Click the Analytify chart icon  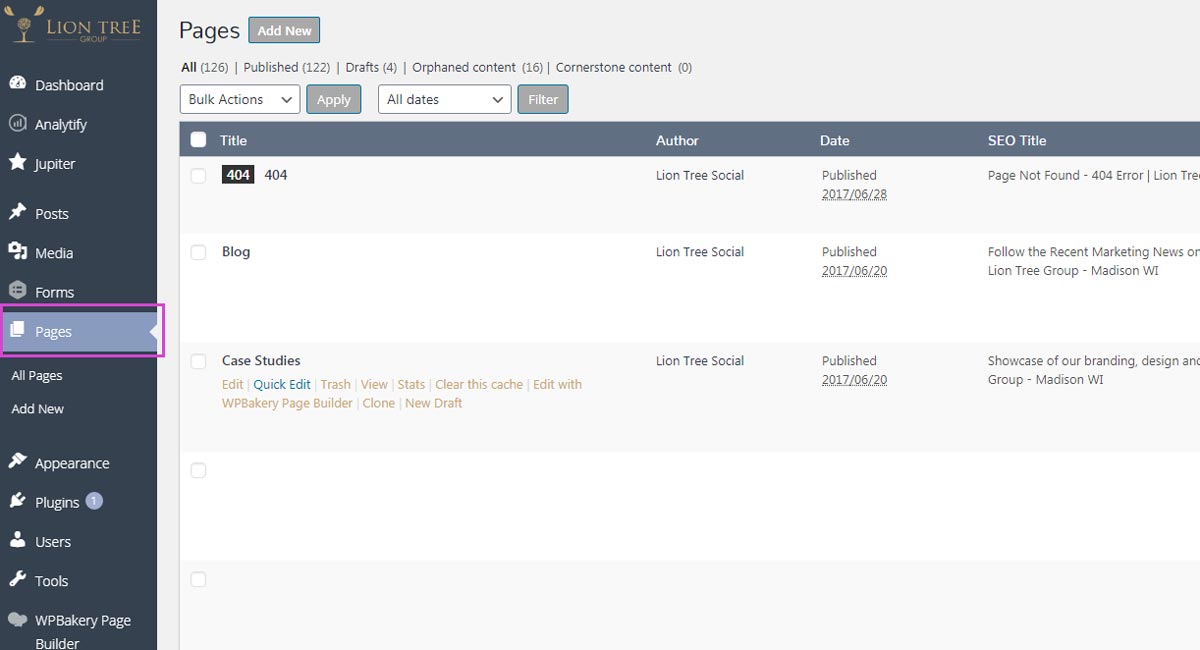point(17,123)
